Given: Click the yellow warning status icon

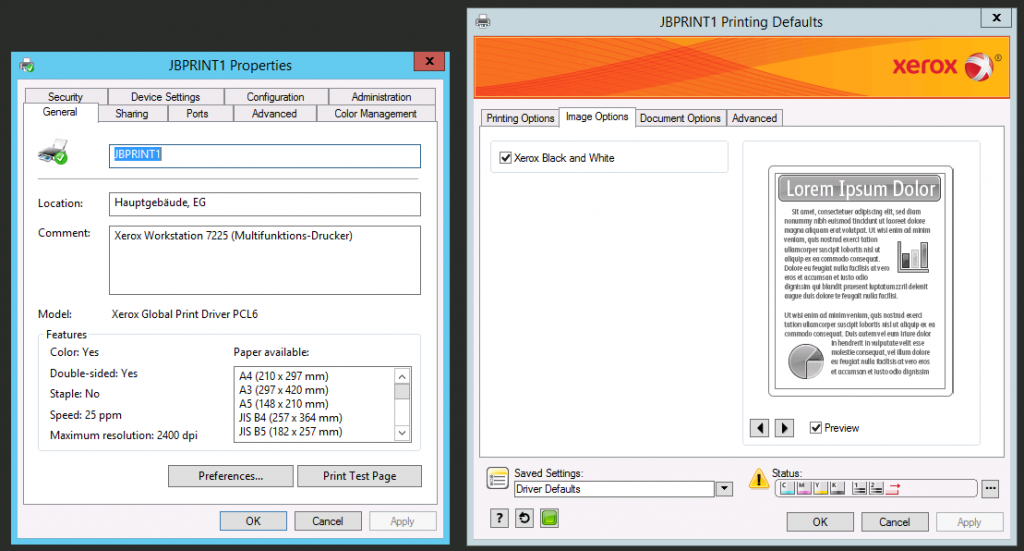Looking at the screenshot, I should (x=759, y=479).
